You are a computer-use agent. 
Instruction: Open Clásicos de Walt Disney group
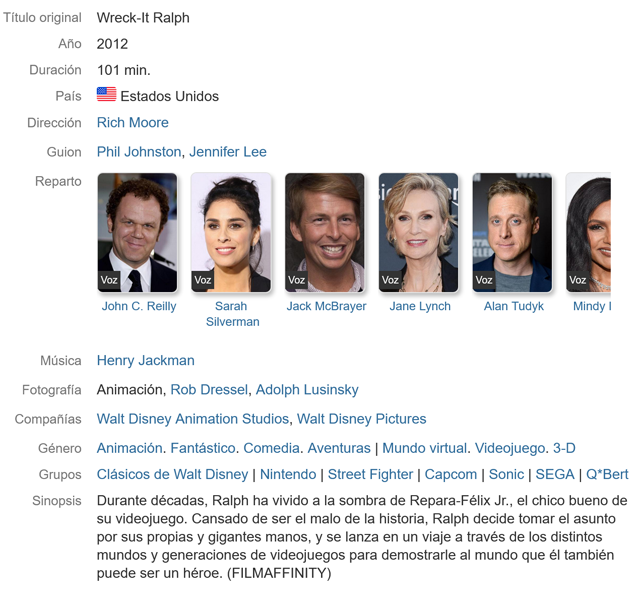172,474
